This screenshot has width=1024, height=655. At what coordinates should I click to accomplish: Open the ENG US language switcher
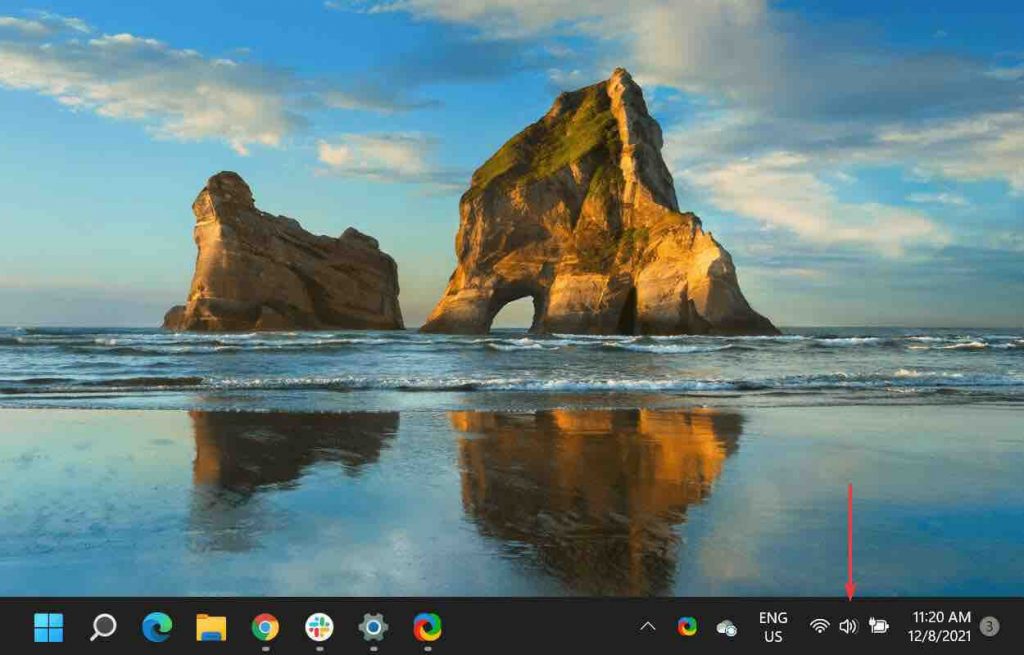pos(773,627)
